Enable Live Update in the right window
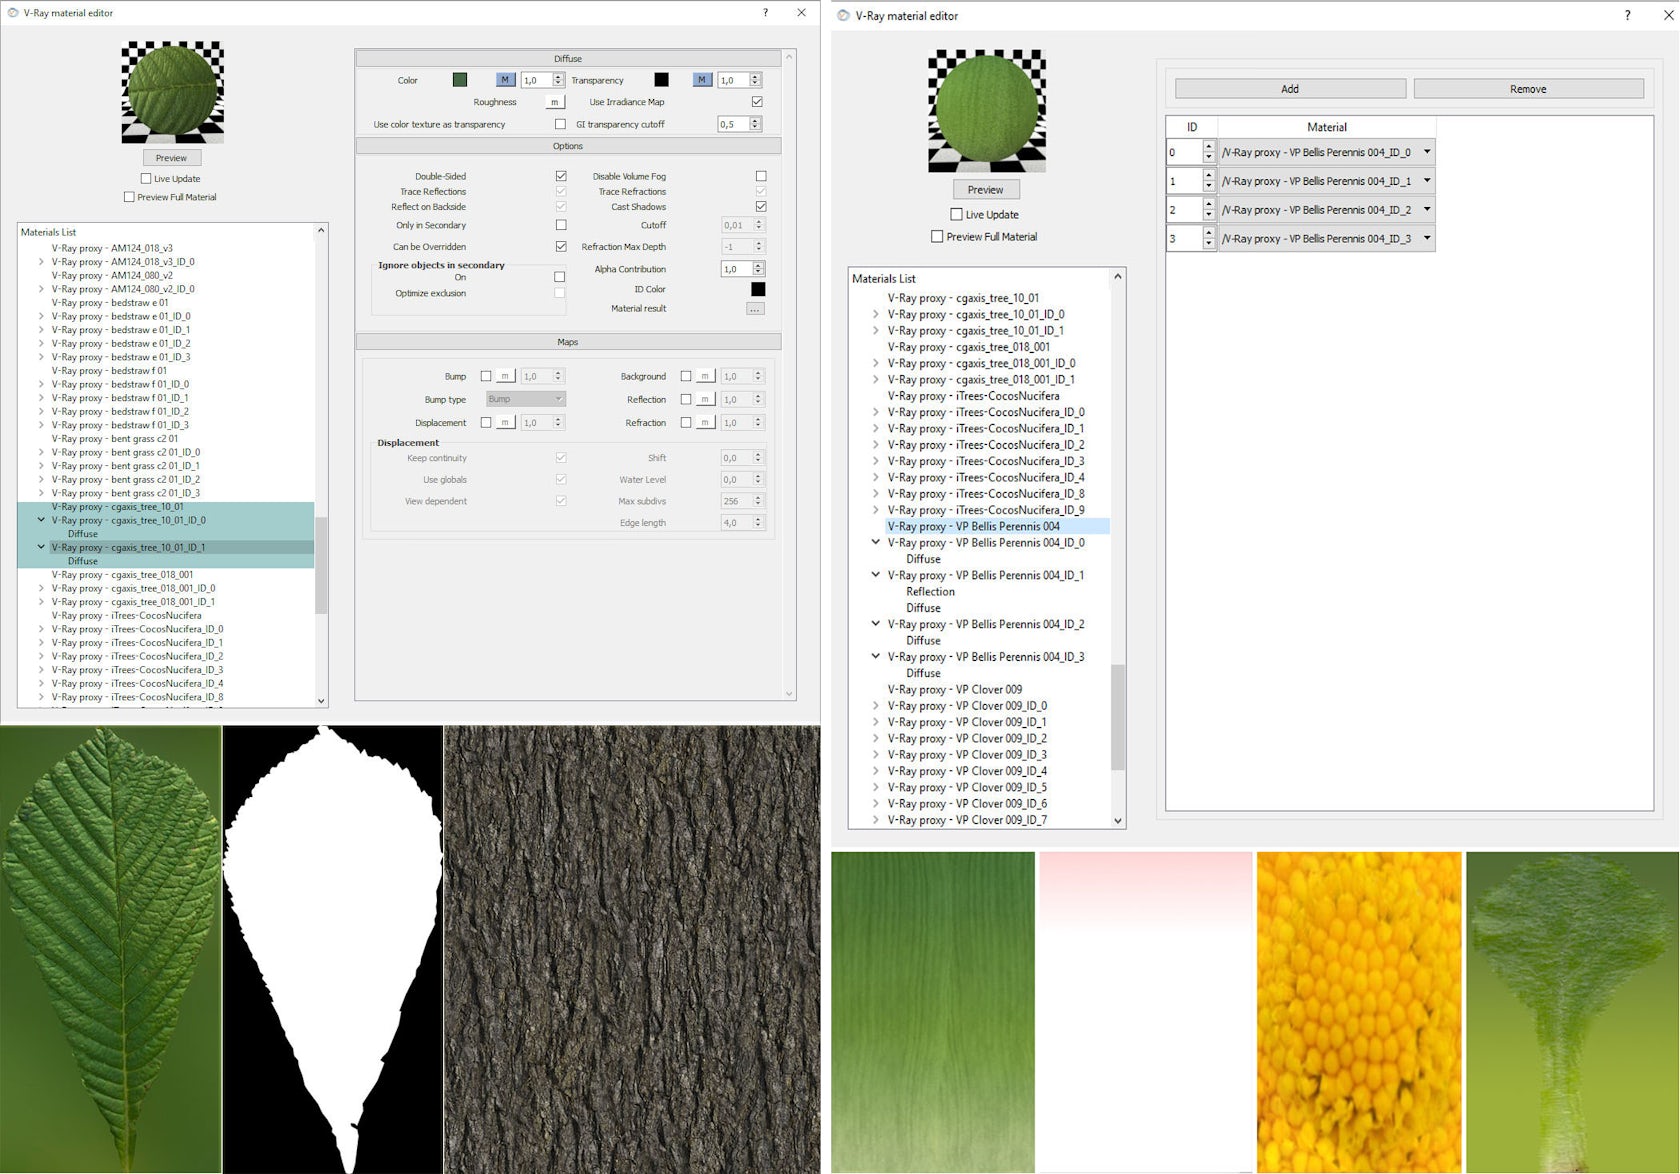The height and width of the screenshot is (1174, 1680). pyautogui.click(x=956, y=214)
